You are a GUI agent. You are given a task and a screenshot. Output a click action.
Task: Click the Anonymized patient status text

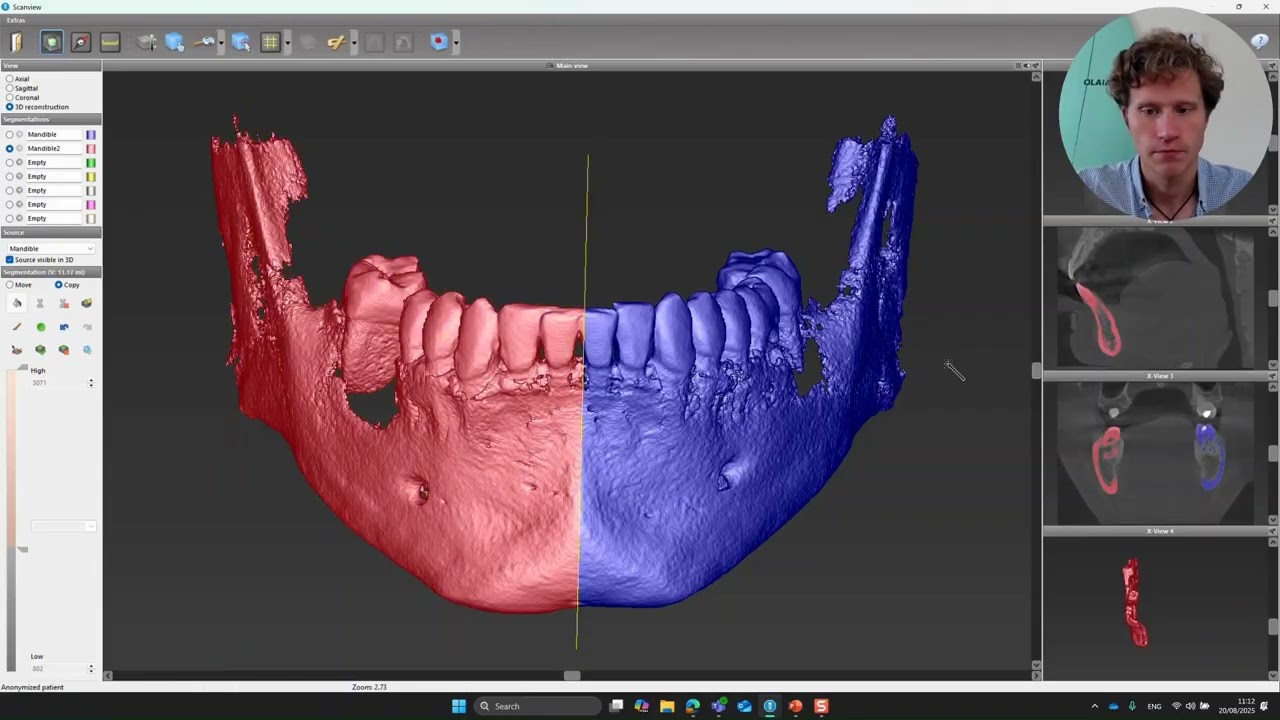tap(32, 687)
